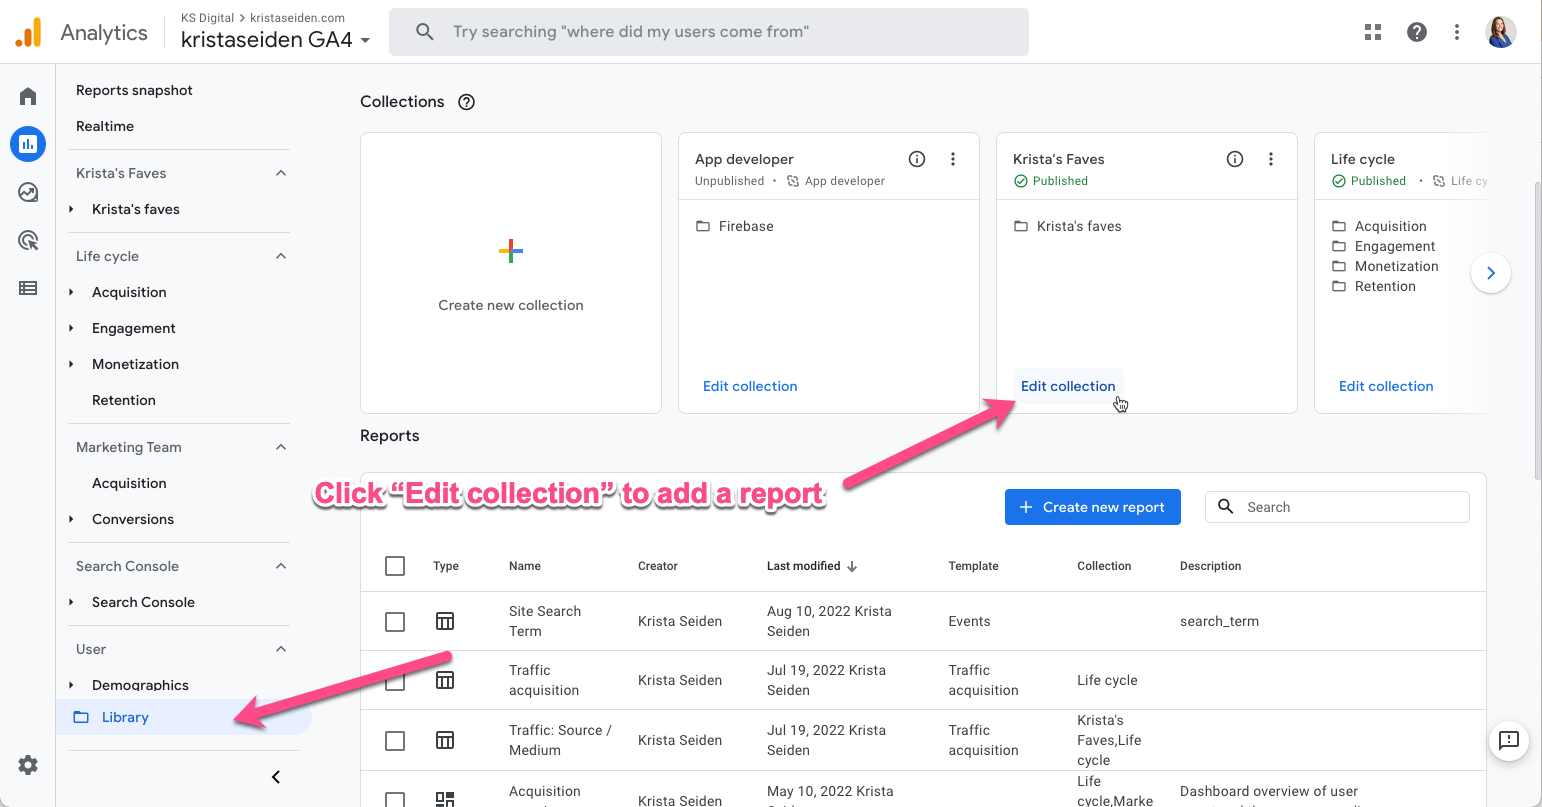This screenshot has width=1542, height=807.
Task: Click the Template column header
Action: click(973, 566)
